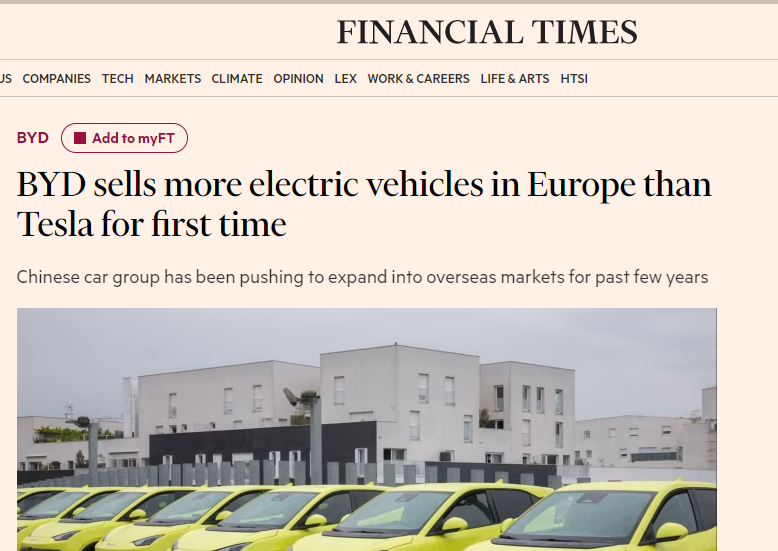This screenshot has height=551, width=778.
Task: Go to the Markets section
Action: (x=172, y=79)
